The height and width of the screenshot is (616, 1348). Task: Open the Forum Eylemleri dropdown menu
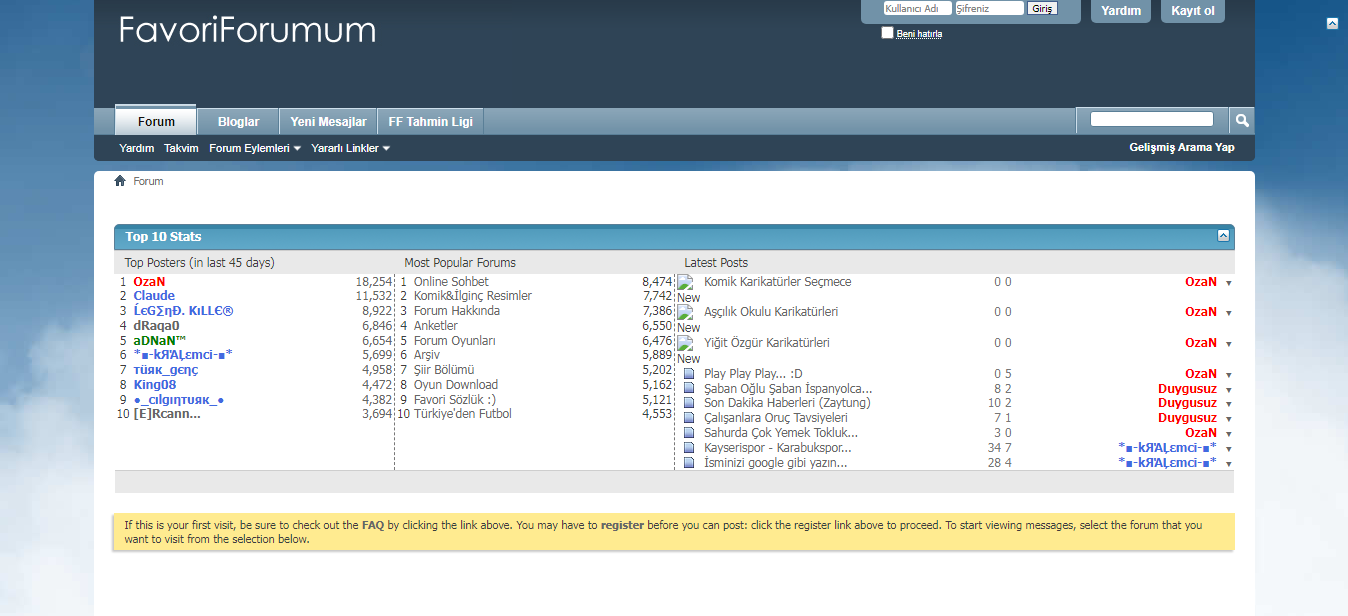click(255, 148)
